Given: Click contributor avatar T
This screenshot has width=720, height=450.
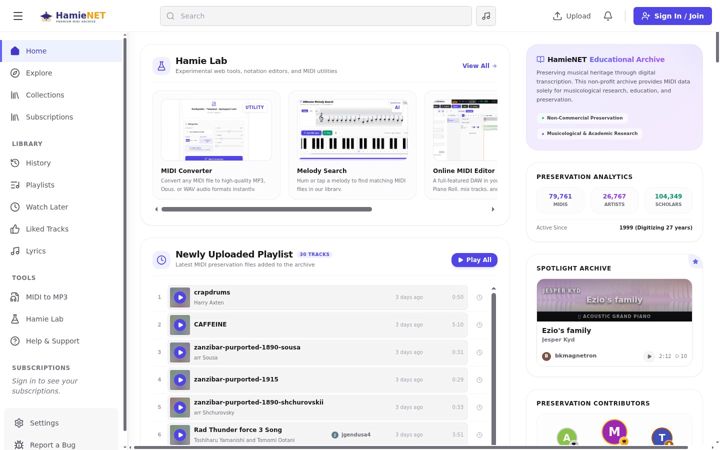Looking at the screenshot, I should pos(662,437).
